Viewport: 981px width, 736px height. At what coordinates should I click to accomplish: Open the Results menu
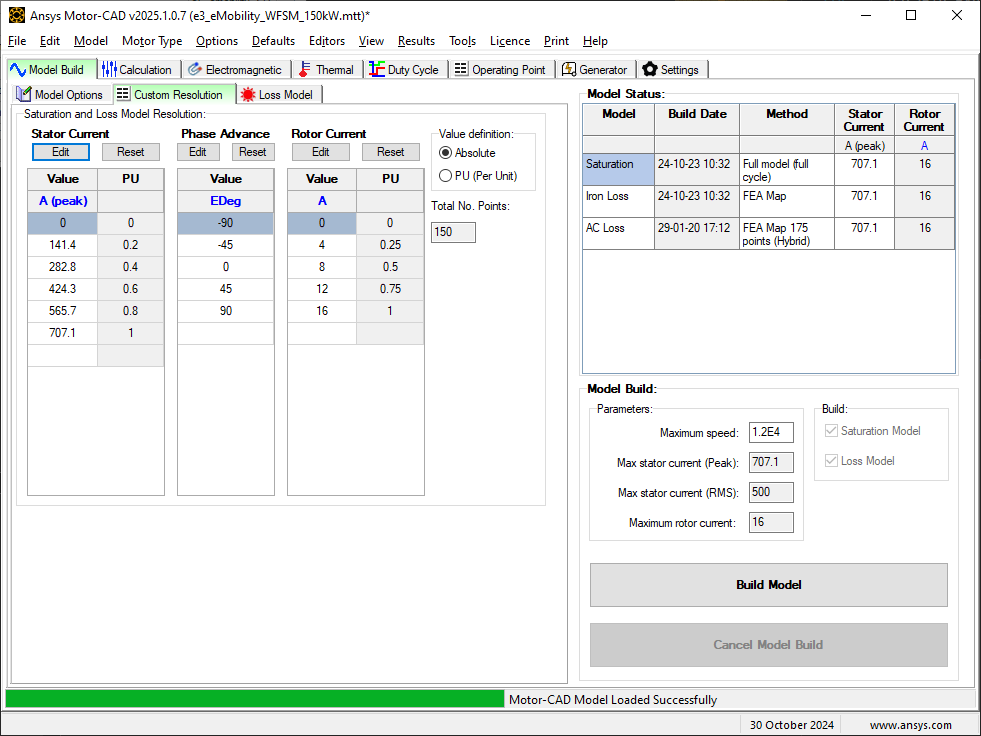pyautogui.click(x=416, y=41)
